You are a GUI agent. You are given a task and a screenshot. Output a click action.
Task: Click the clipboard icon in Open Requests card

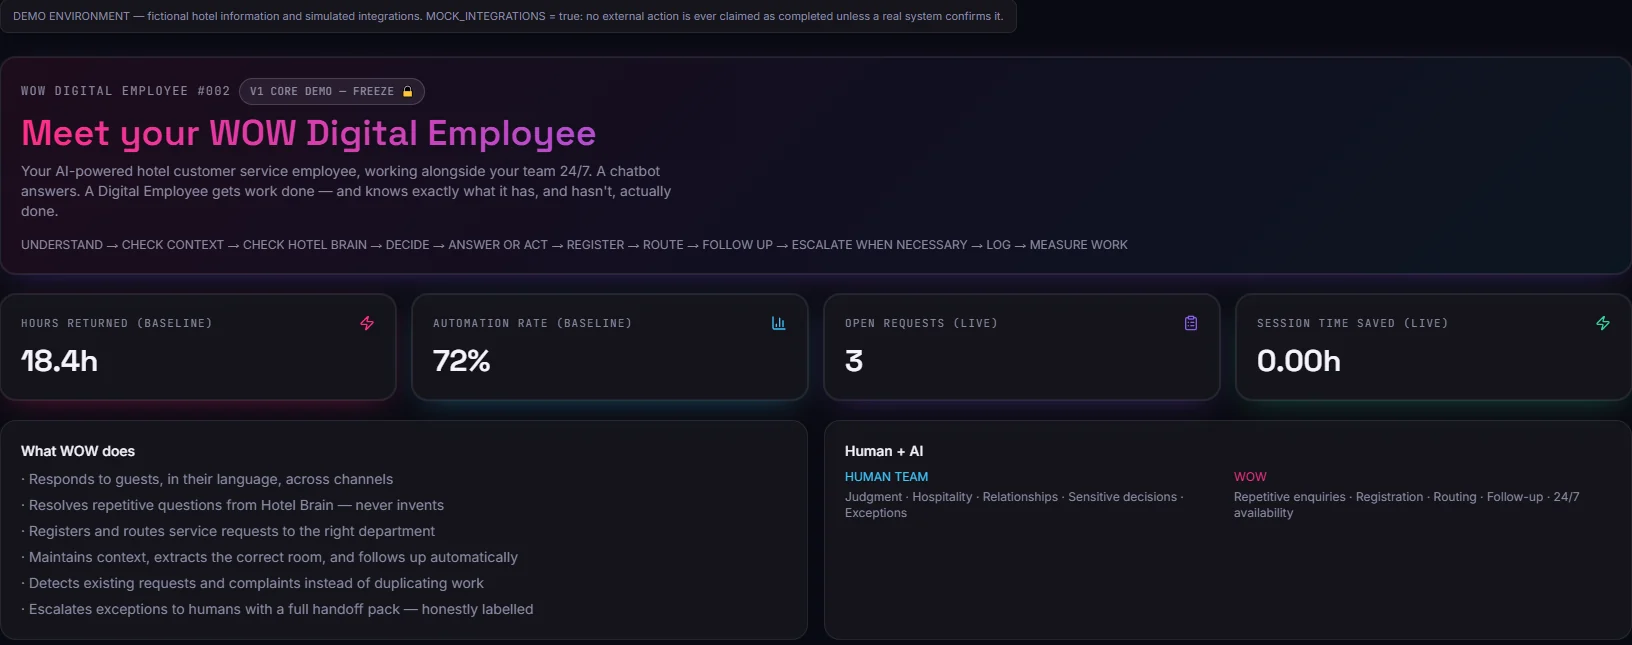point(1191,323)
